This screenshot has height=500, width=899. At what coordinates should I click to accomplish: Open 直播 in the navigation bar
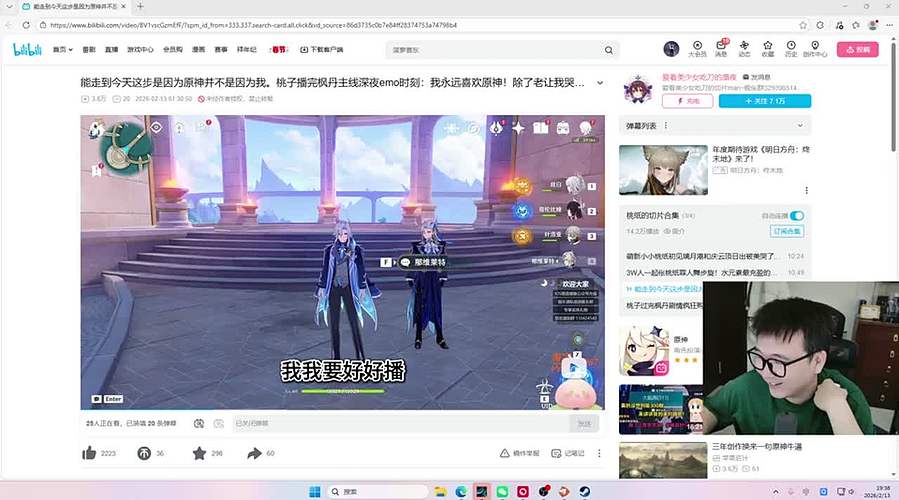[111, 50]
